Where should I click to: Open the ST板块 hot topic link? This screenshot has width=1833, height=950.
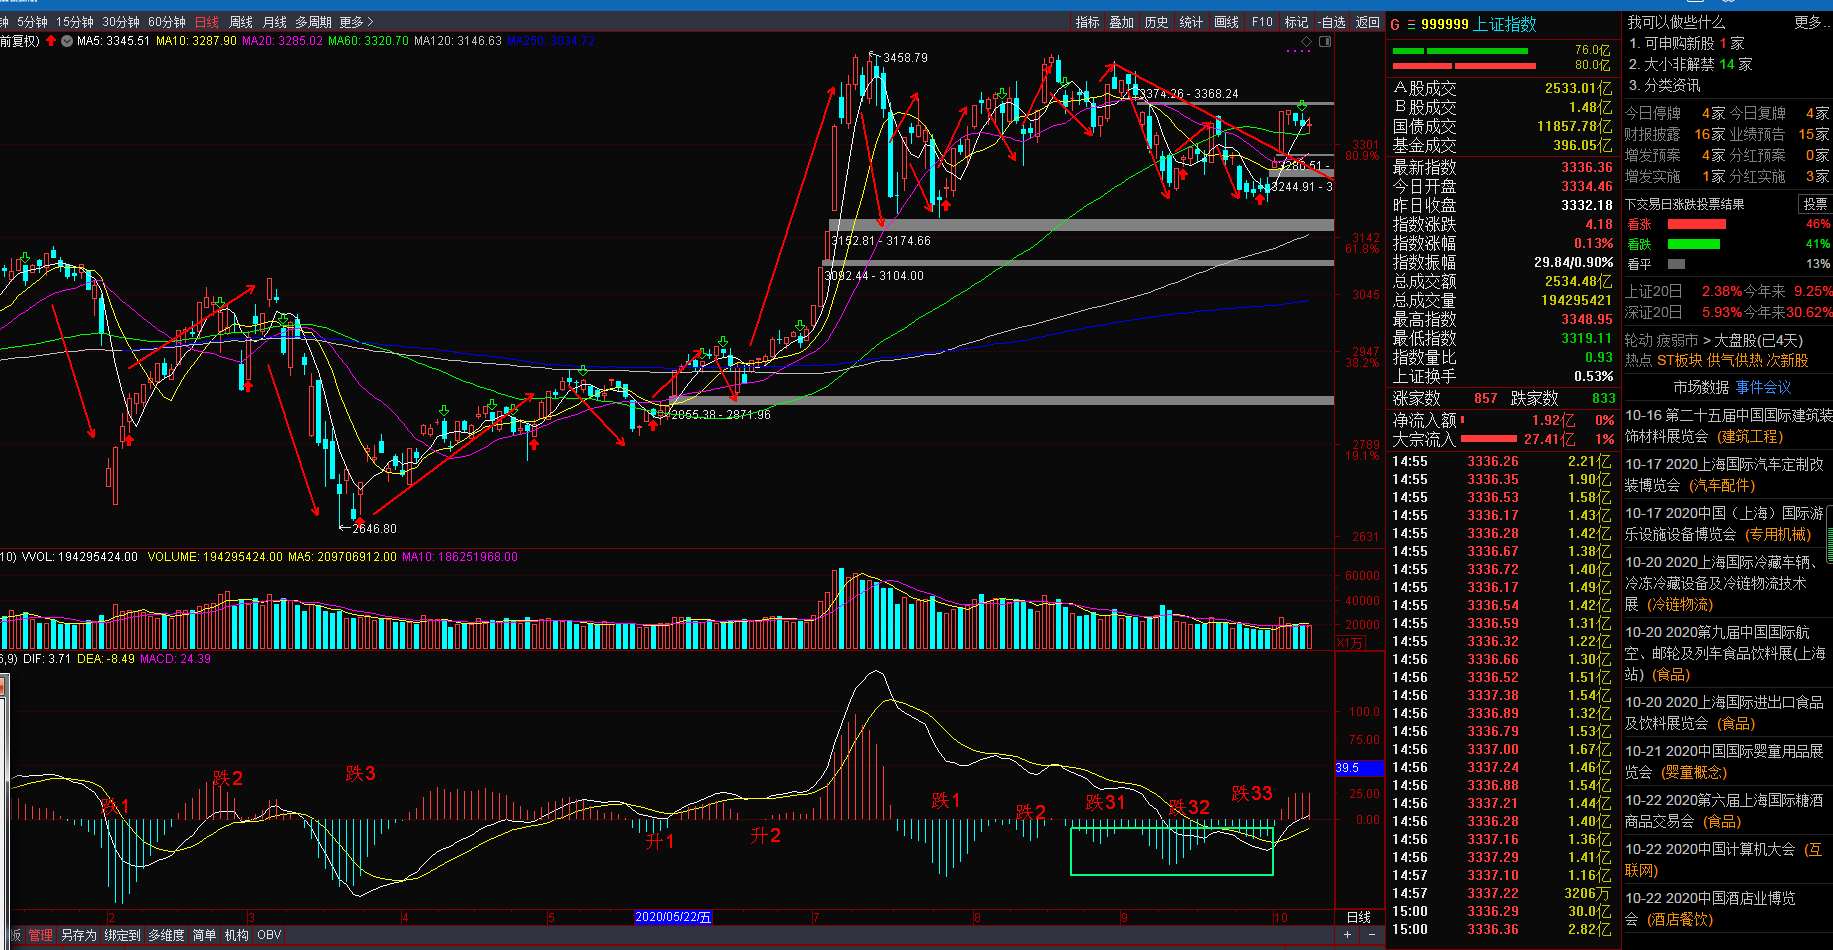1680,360
